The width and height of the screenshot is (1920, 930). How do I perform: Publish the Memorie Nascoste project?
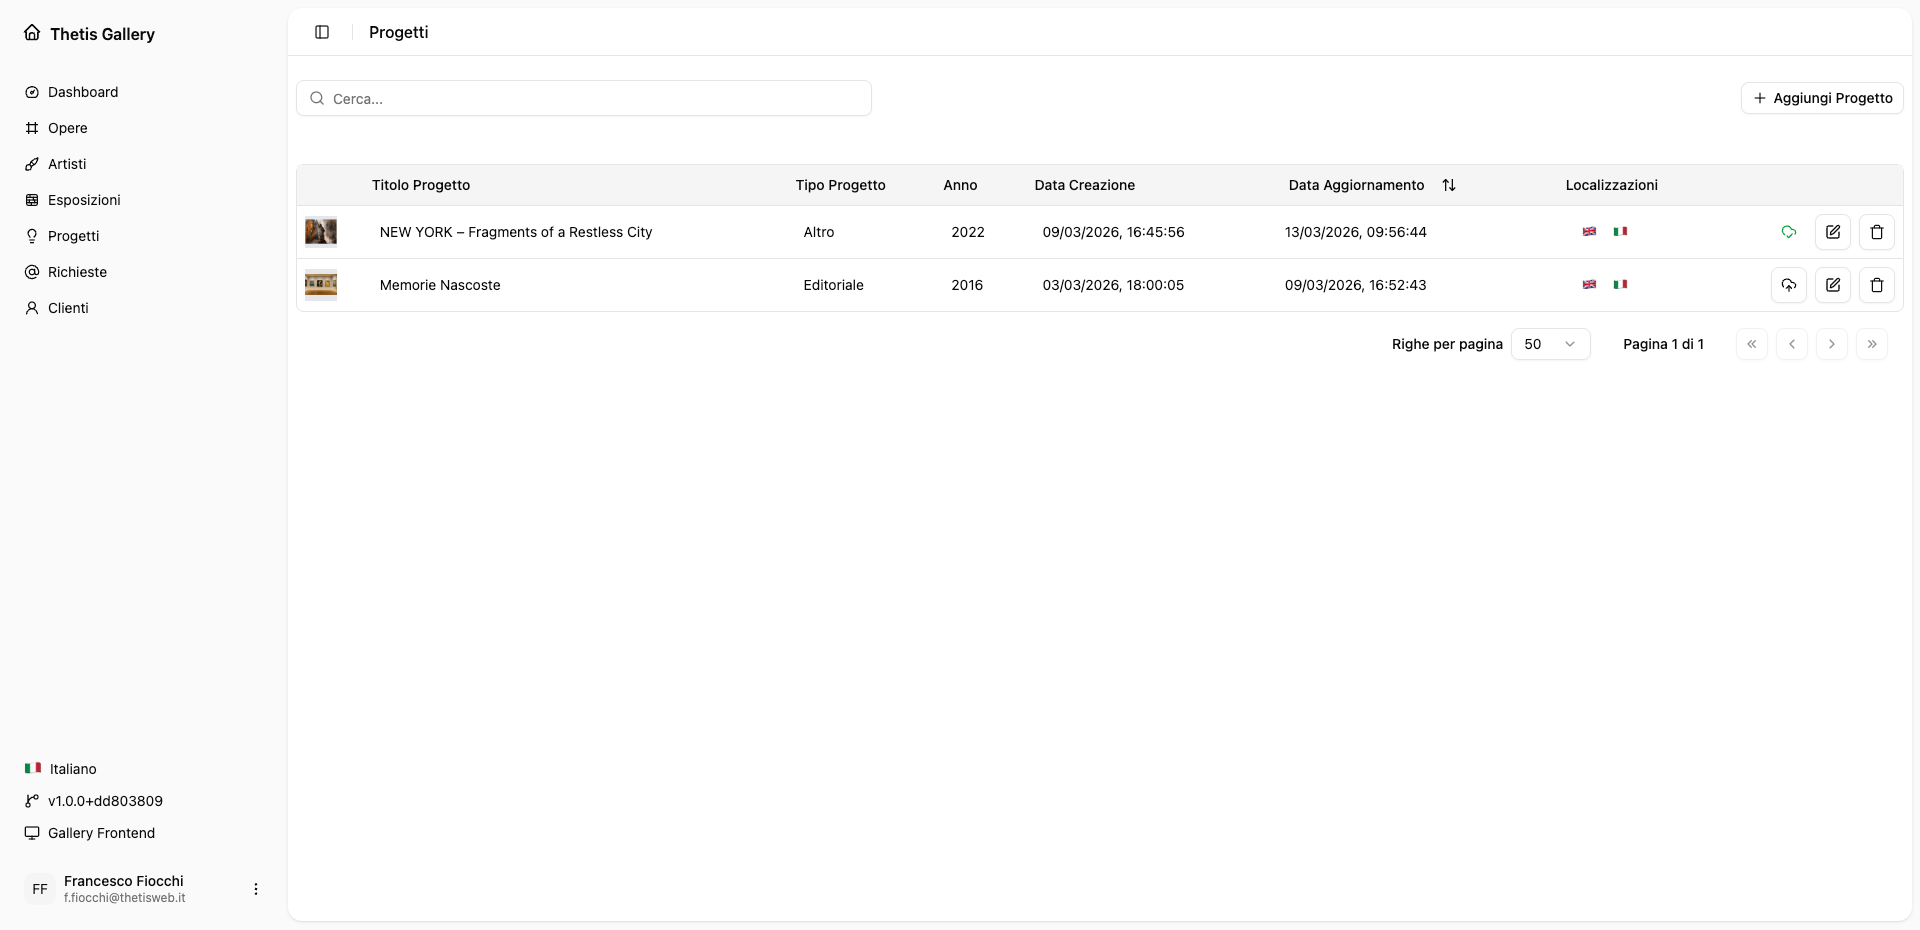pyautogui.click(x=1788, y=285)
